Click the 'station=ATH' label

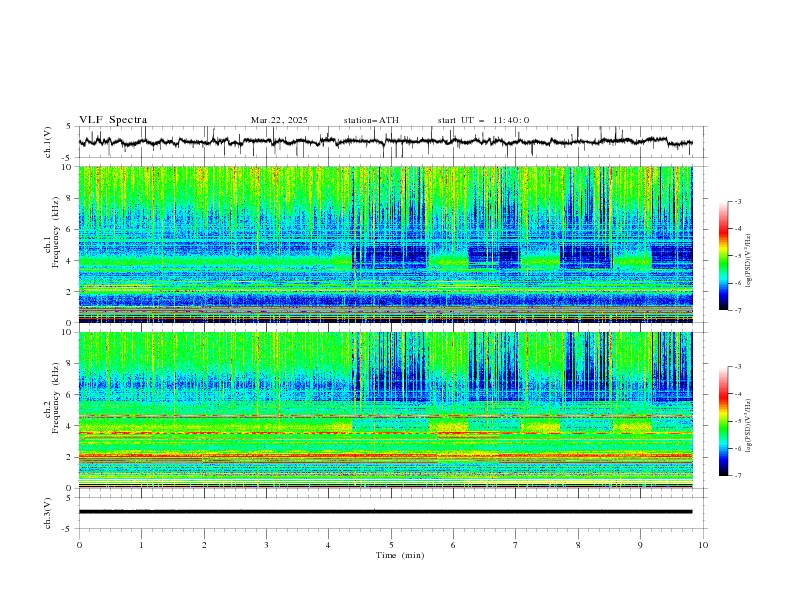pyautogui.click(x=371, y=120)
